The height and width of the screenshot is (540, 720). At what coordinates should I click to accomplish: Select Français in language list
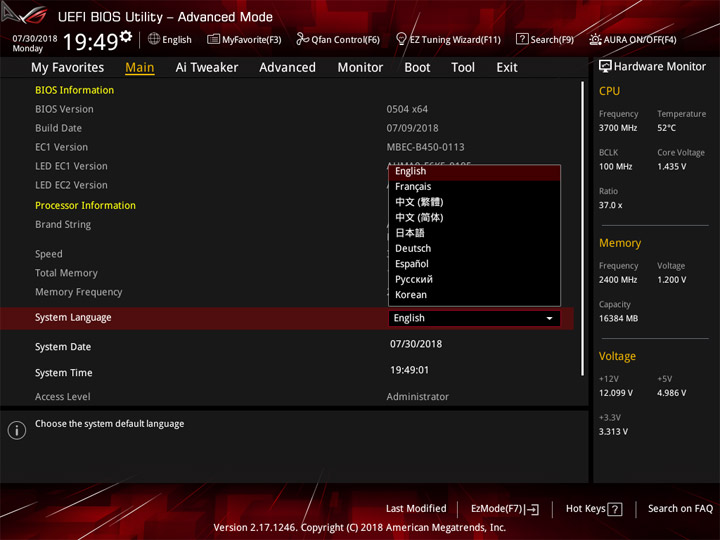coord(474,186)
